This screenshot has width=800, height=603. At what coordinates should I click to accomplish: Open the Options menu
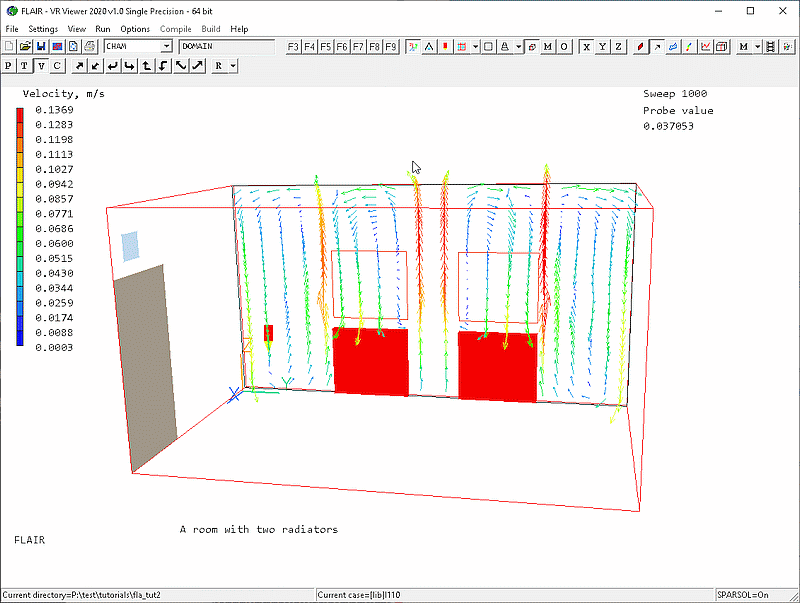pyautogui.click(x=135, y=29)
